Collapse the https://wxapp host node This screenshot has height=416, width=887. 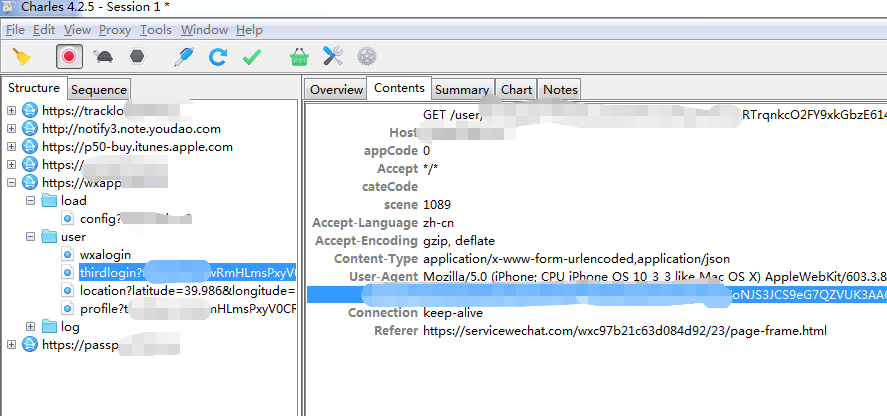coord(11,182)
